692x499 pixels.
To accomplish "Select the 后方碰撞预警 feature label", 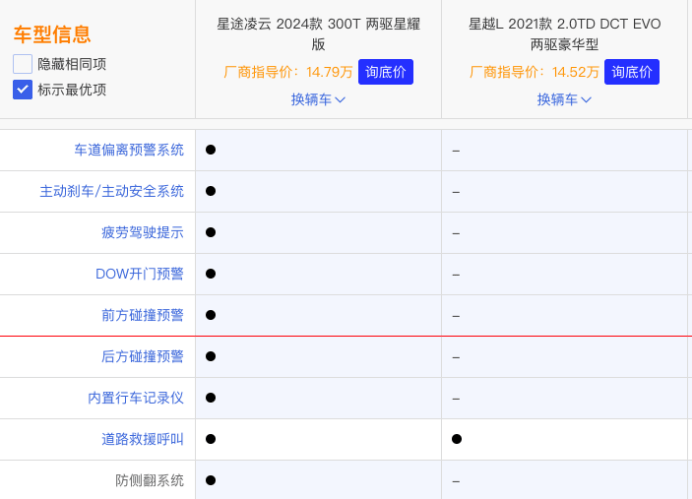I will pyautogui.click(x=142, y=356).
